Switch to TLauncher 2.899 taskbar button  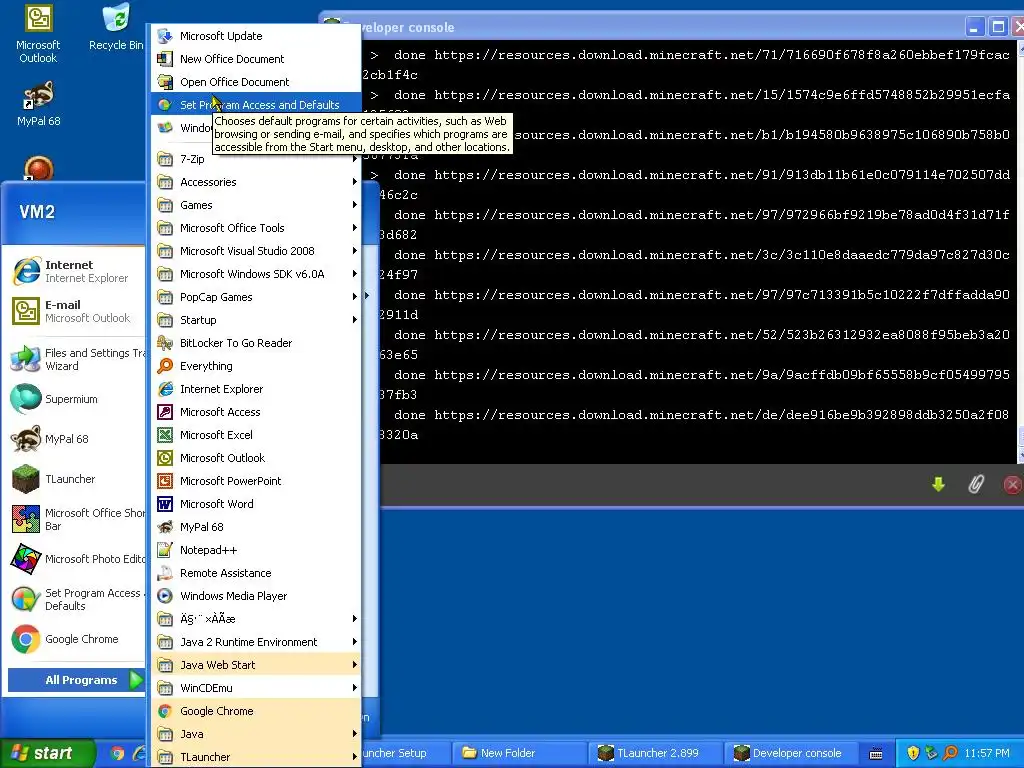[x=655, y=753]
